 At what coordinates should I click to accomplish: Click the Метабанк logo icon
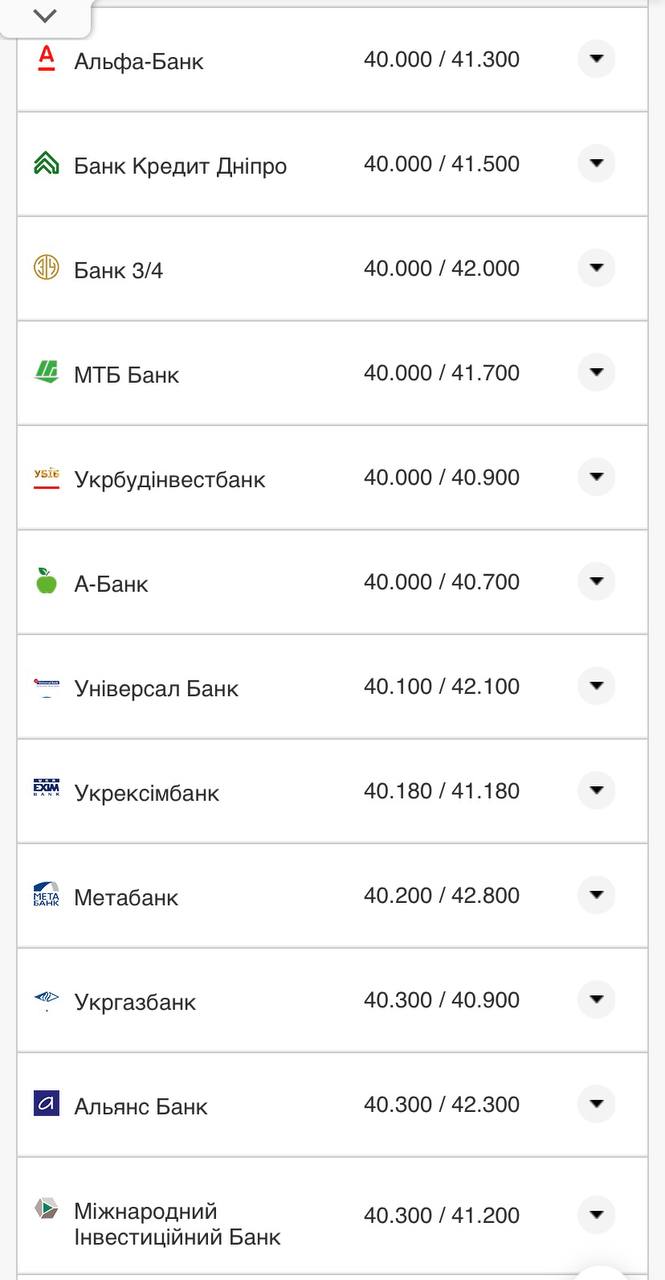click(x=46, y=895)
